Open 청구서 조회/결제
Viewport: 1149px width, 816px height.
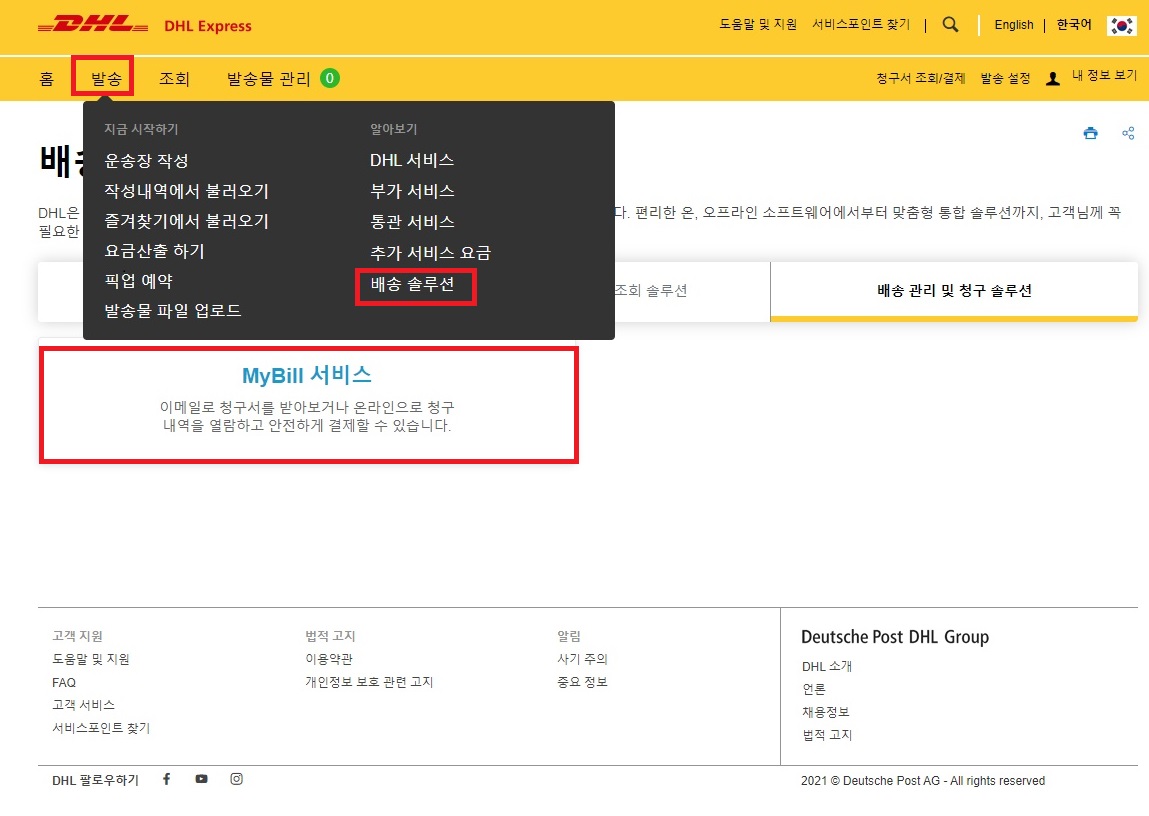pos(920,78)
